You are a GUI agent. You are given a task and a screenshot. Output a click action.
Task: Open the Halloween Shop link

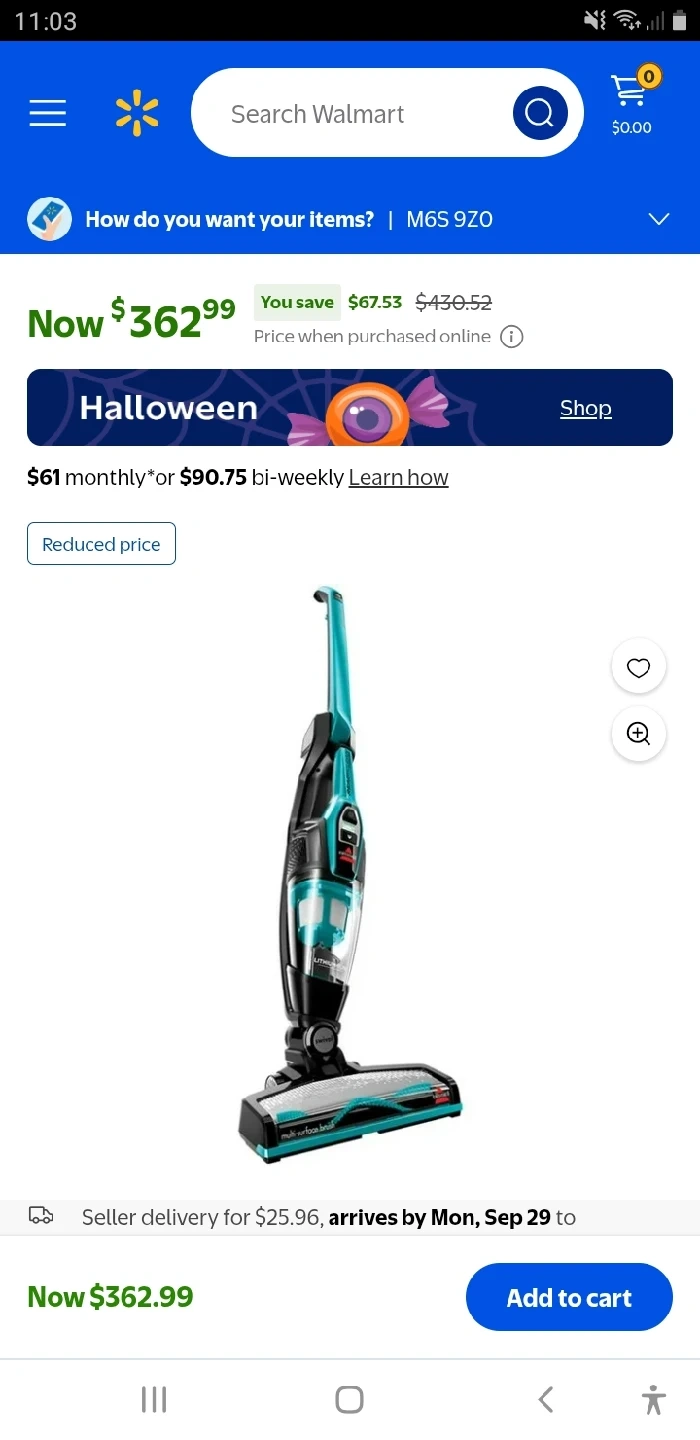click(x=585, y=408)
